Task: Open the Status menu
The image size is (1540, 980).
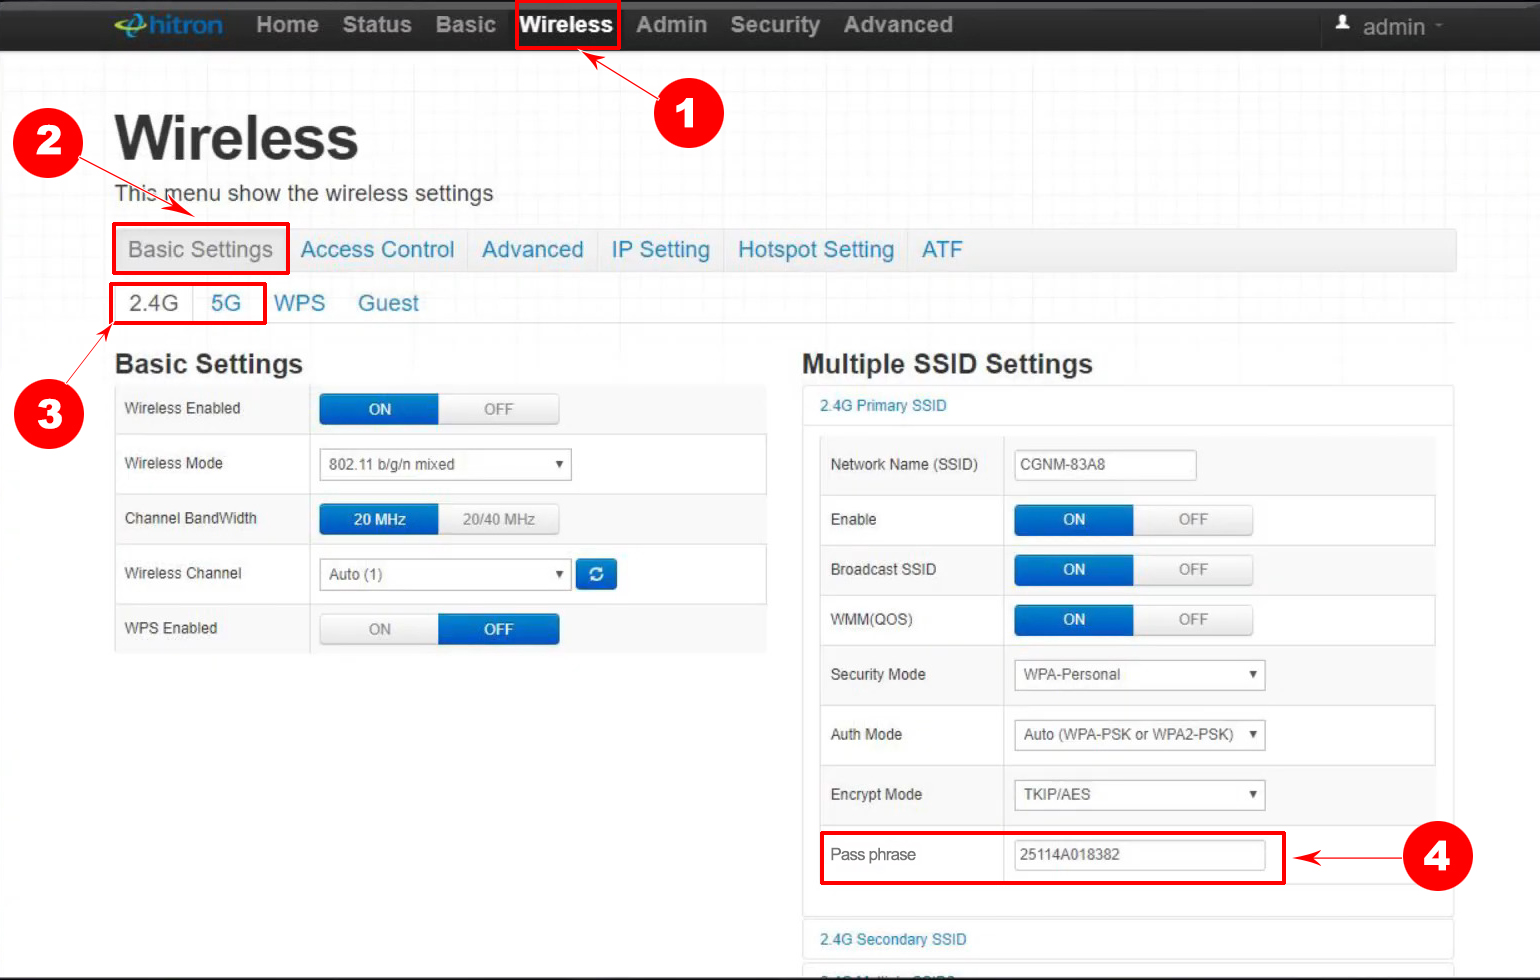Action: pos(376,24)
